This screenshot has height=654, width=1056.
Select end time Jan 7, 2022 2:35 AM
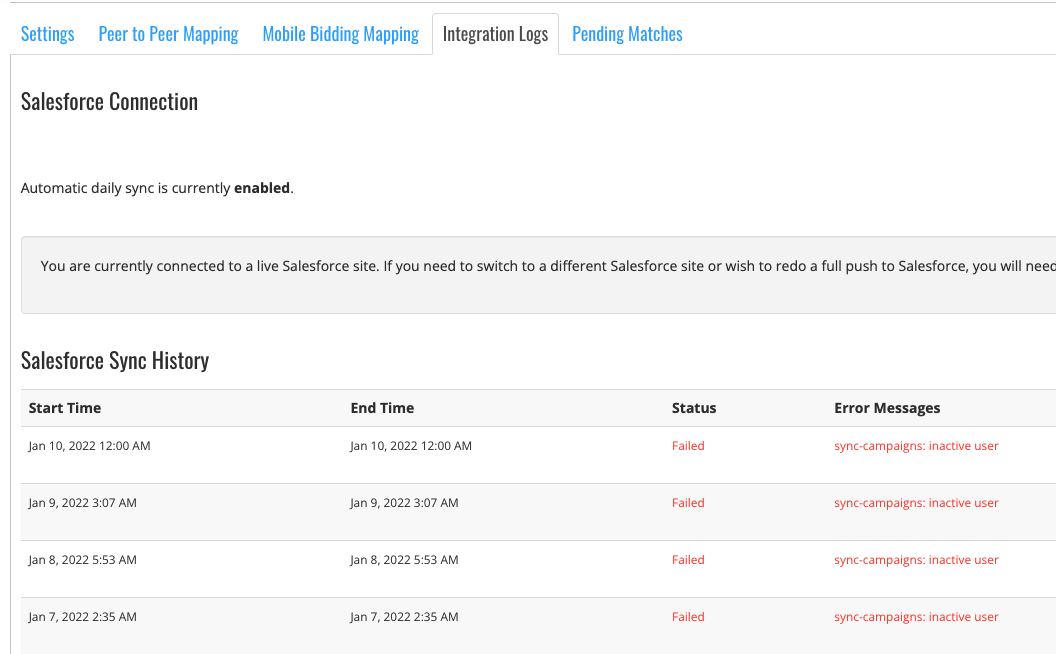tap(404, 617)
